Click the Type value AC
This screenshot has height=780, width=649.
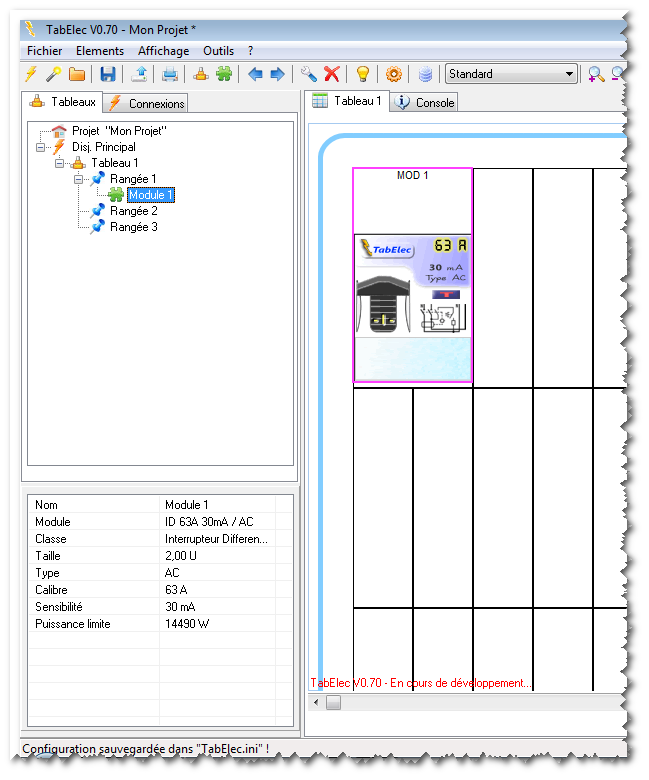172,573
